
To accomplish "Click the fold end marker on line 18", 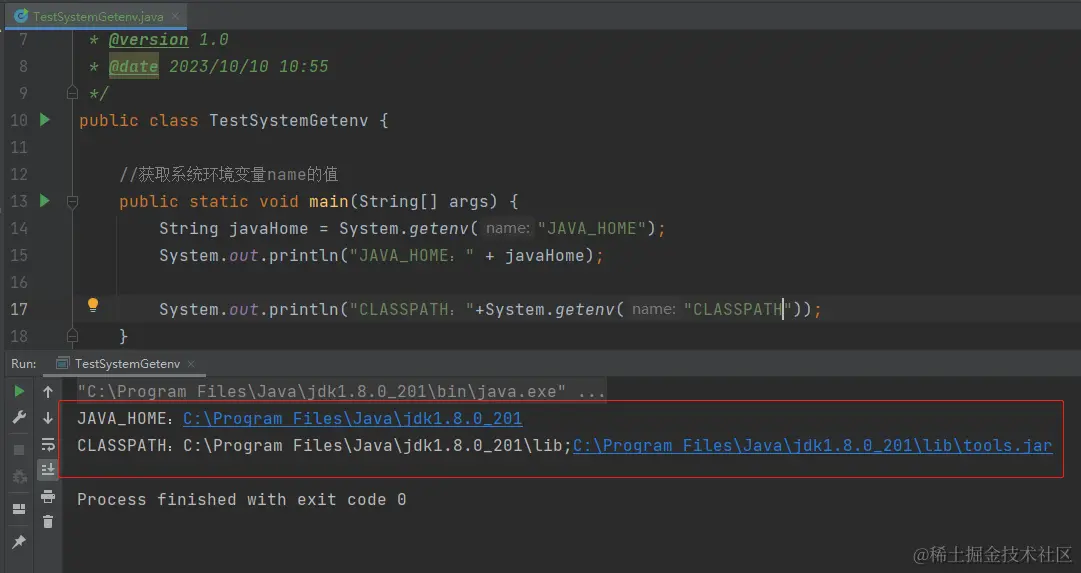I will pos(72,336).
